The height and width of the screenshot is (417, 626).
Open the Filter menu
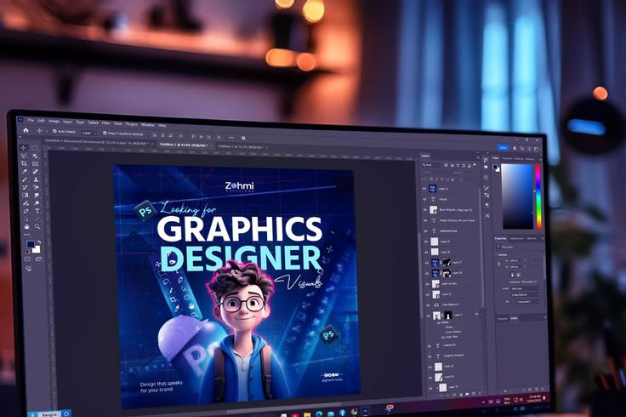coord(106,123)
